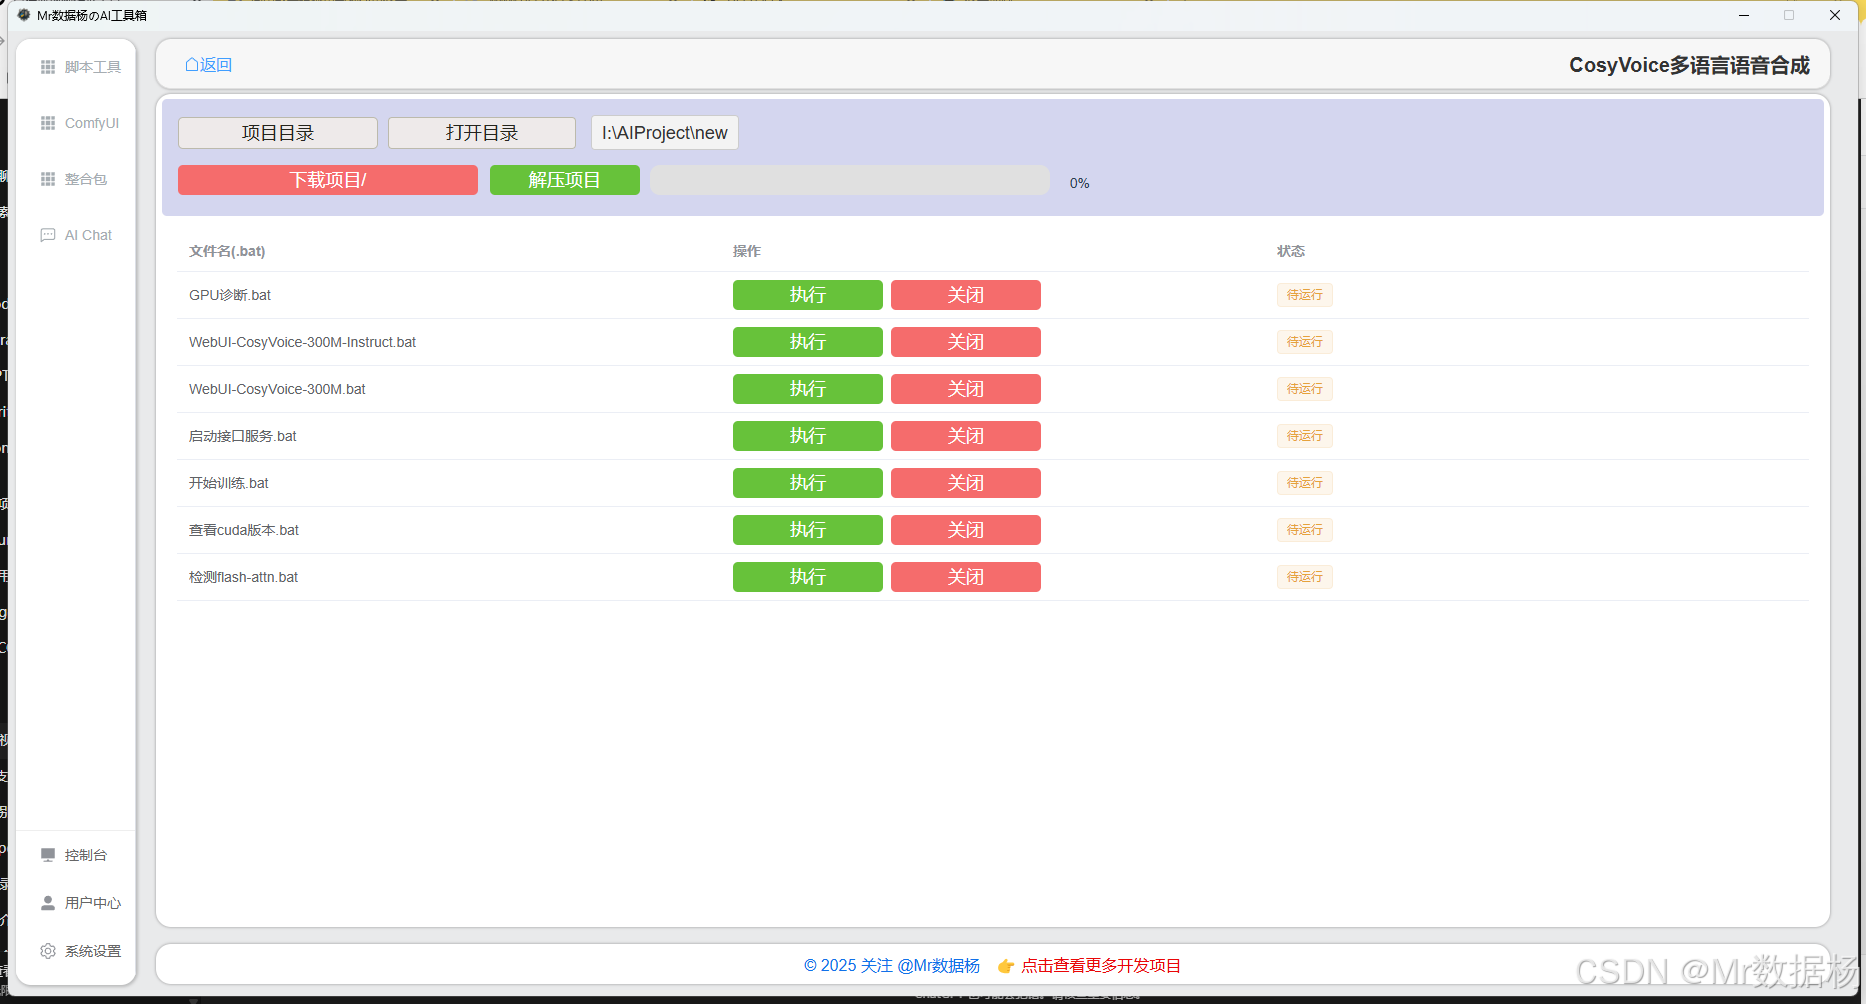Open the 整合包 grid icon
Screen dimensions: 1866x1004
[x=48, y=179]
